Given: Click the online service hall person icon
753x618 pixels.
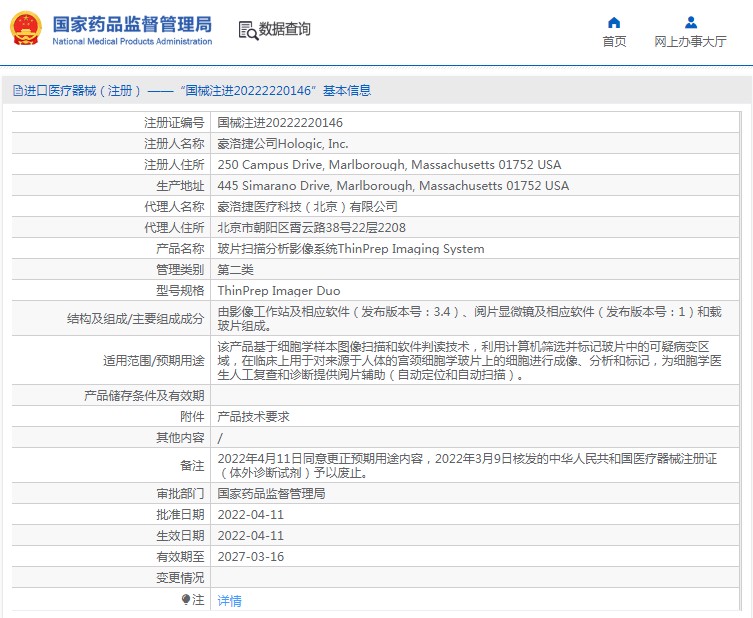Looking at the screenshot, I should click(691, 23).
